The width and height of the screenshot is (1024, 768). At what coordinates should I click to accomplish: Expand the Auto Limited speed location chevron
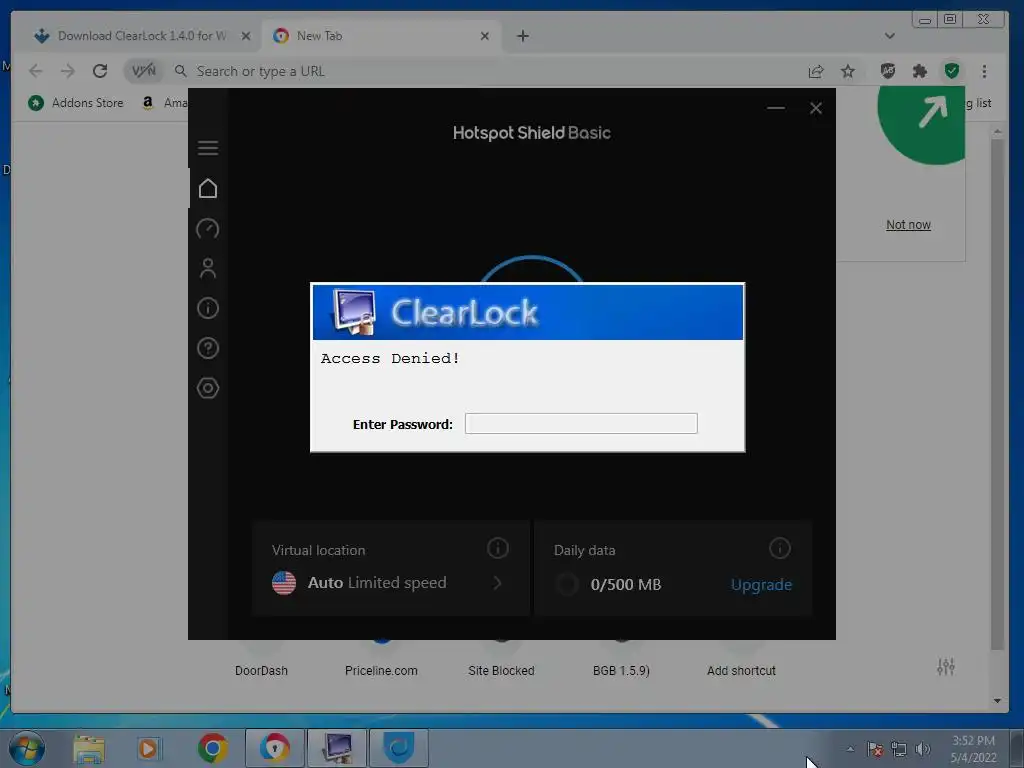498,583
